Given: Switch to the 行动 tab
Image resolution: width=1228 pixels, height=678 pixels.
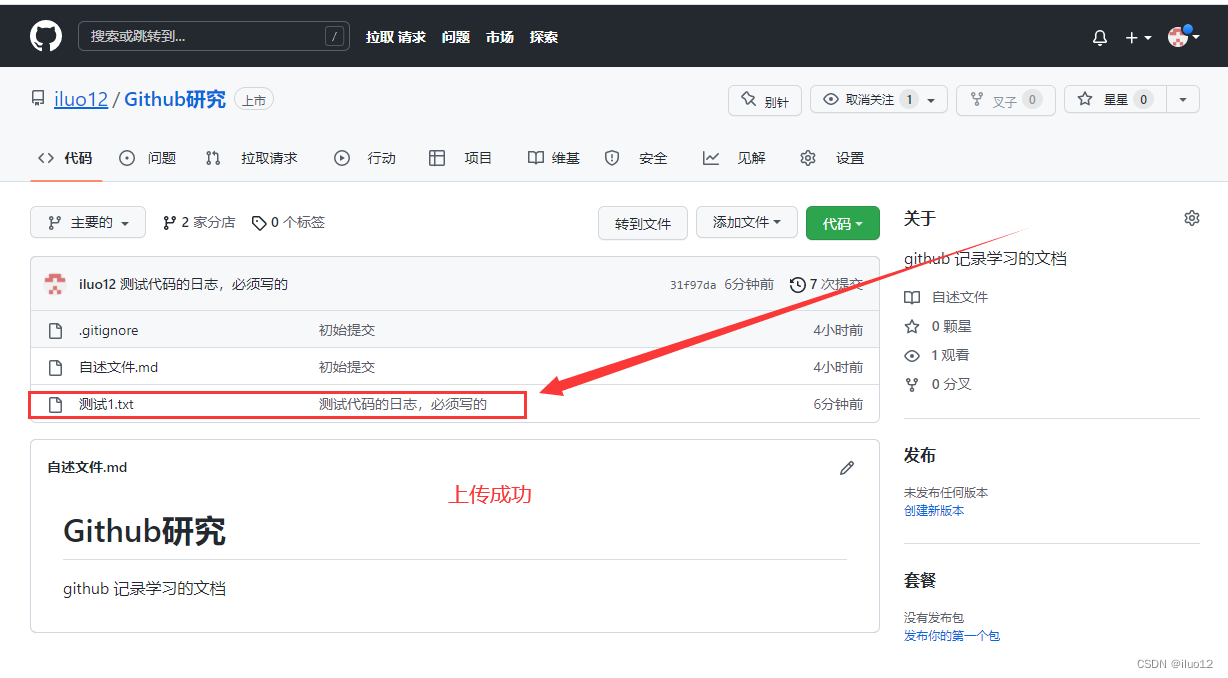Looking at the screenshot, I should pos(366,158).
